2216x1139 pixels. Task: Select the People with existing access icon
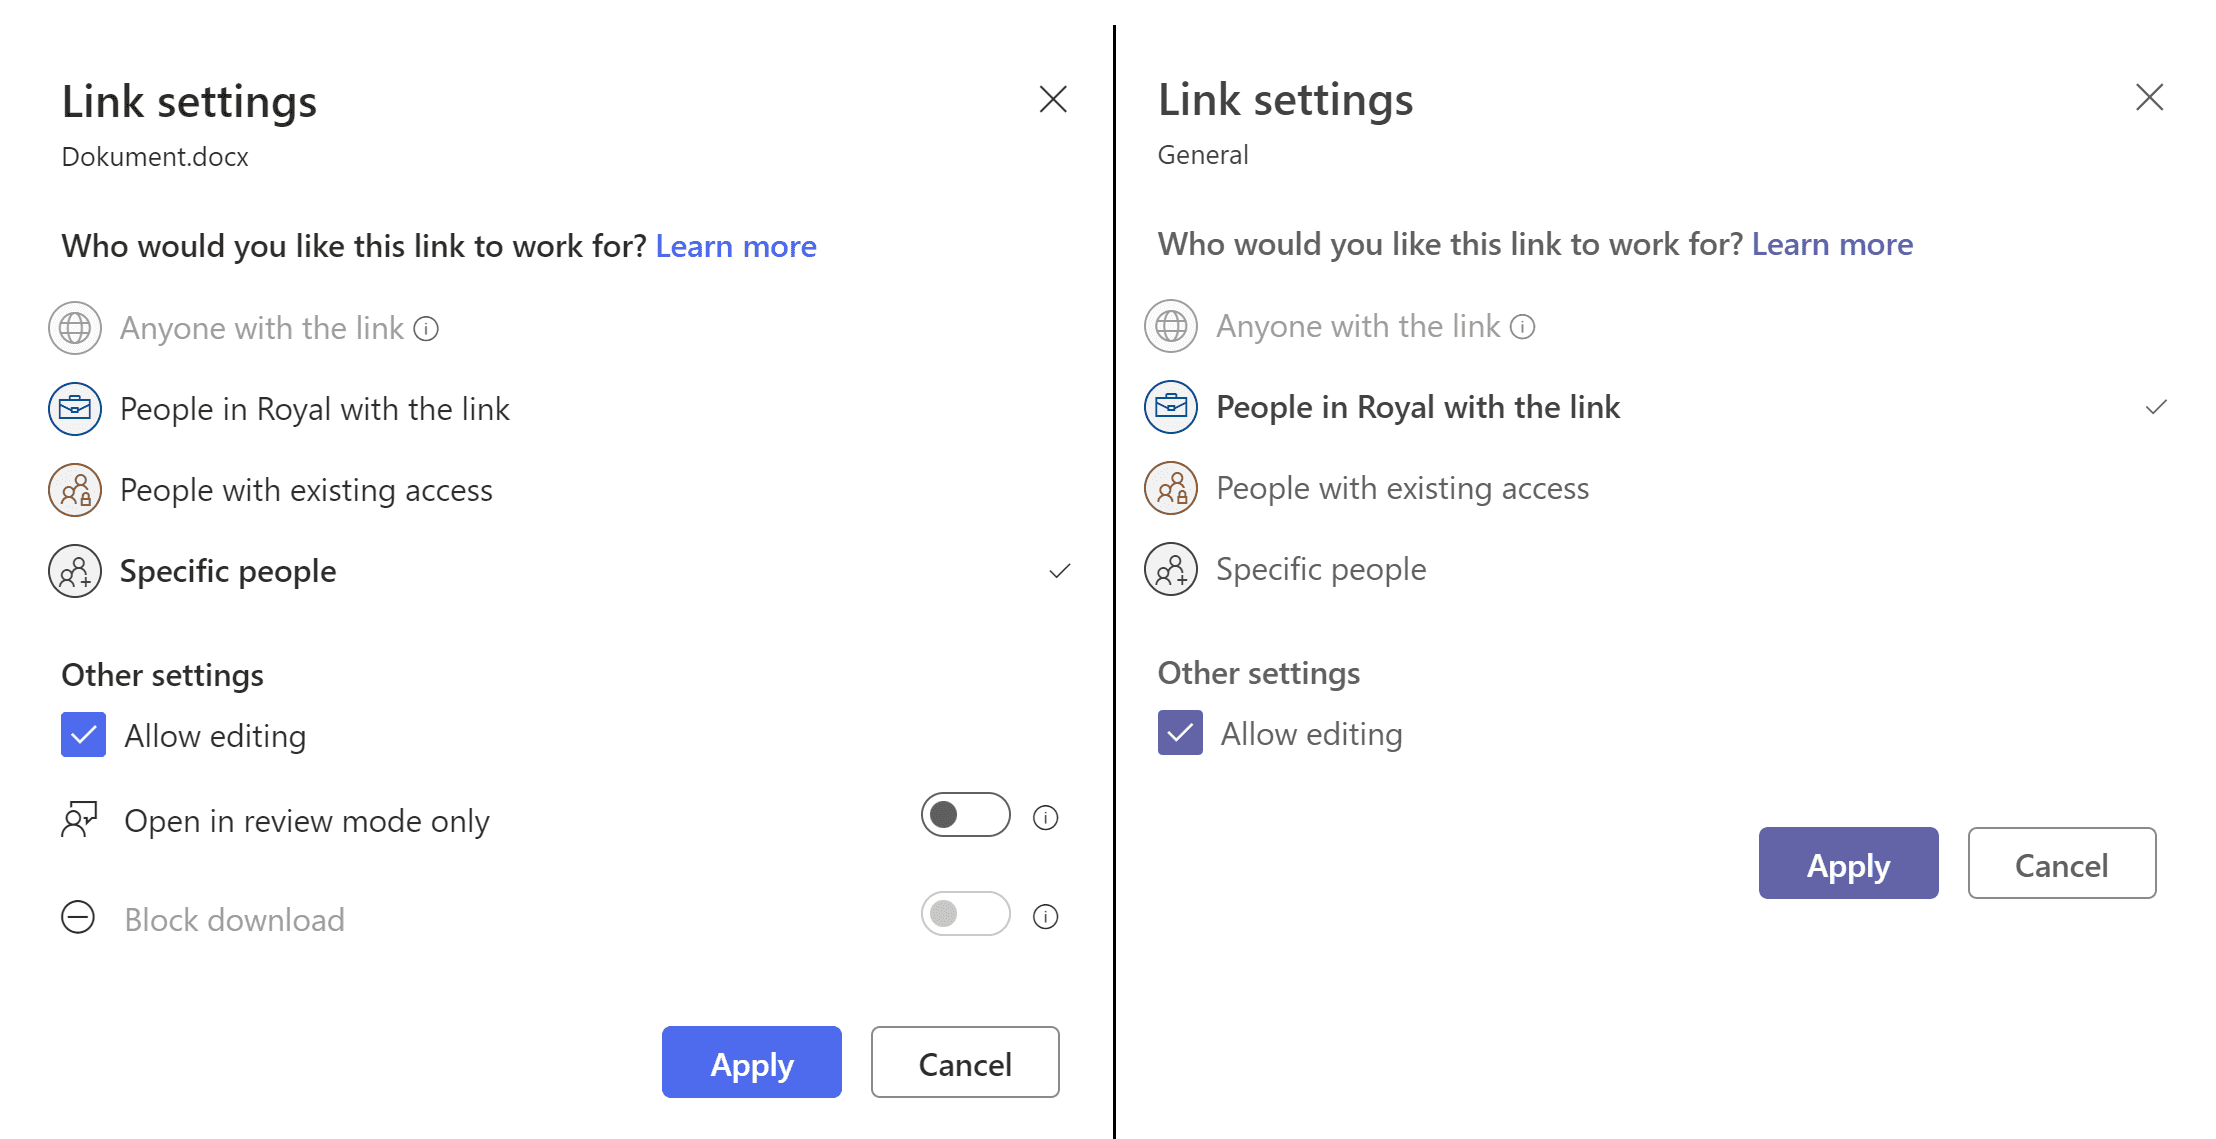tap(72, 490)
